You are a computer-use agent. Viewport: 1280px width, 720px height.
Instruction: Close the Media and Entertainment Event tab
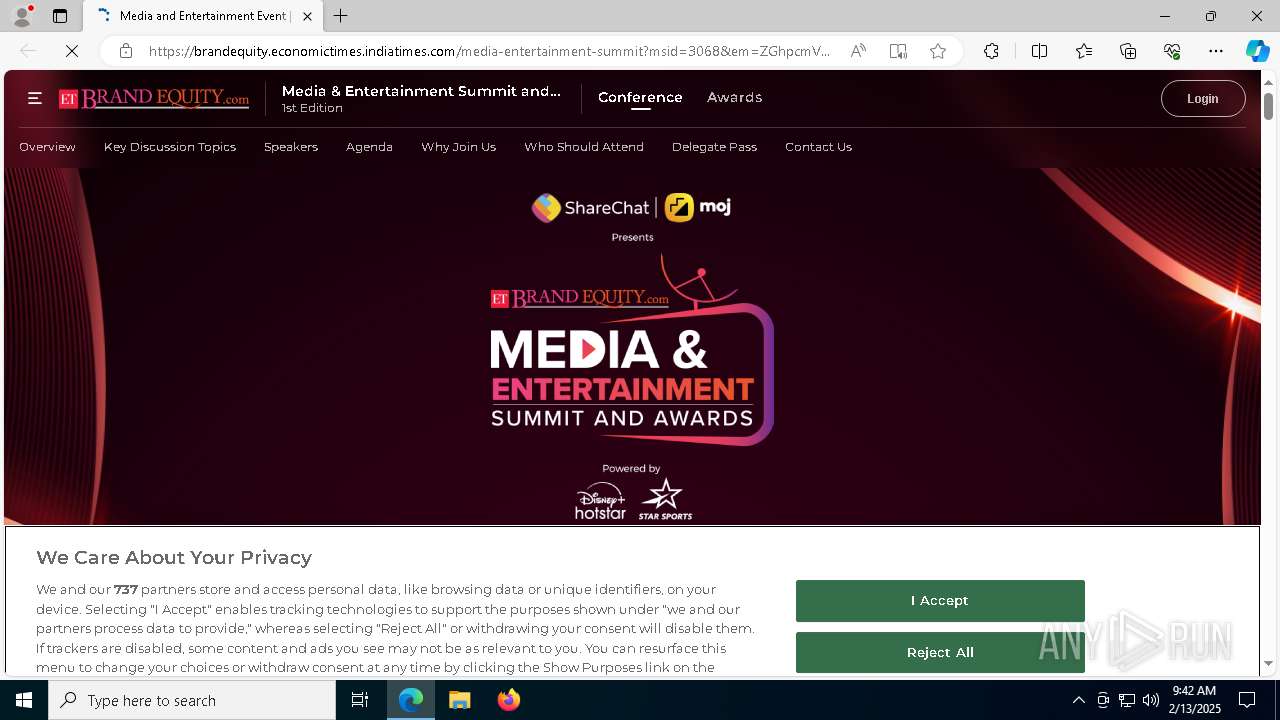pyautogui.click(x=307, y=16)
